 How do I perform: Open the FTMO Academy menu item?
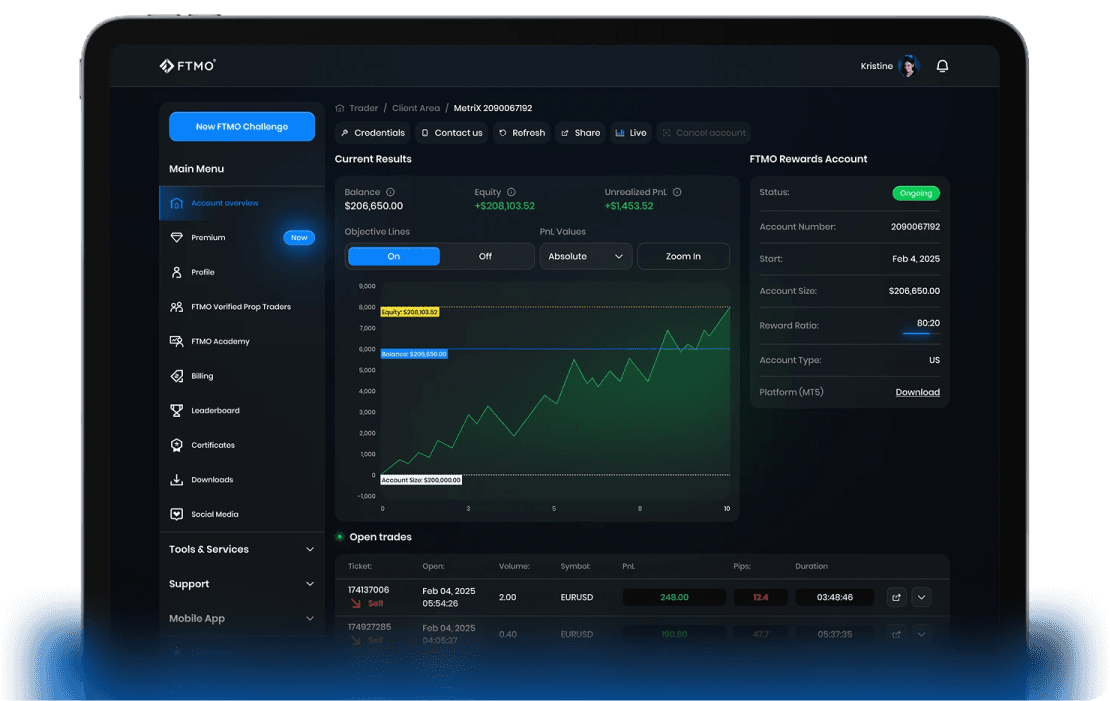click(241, 341)
